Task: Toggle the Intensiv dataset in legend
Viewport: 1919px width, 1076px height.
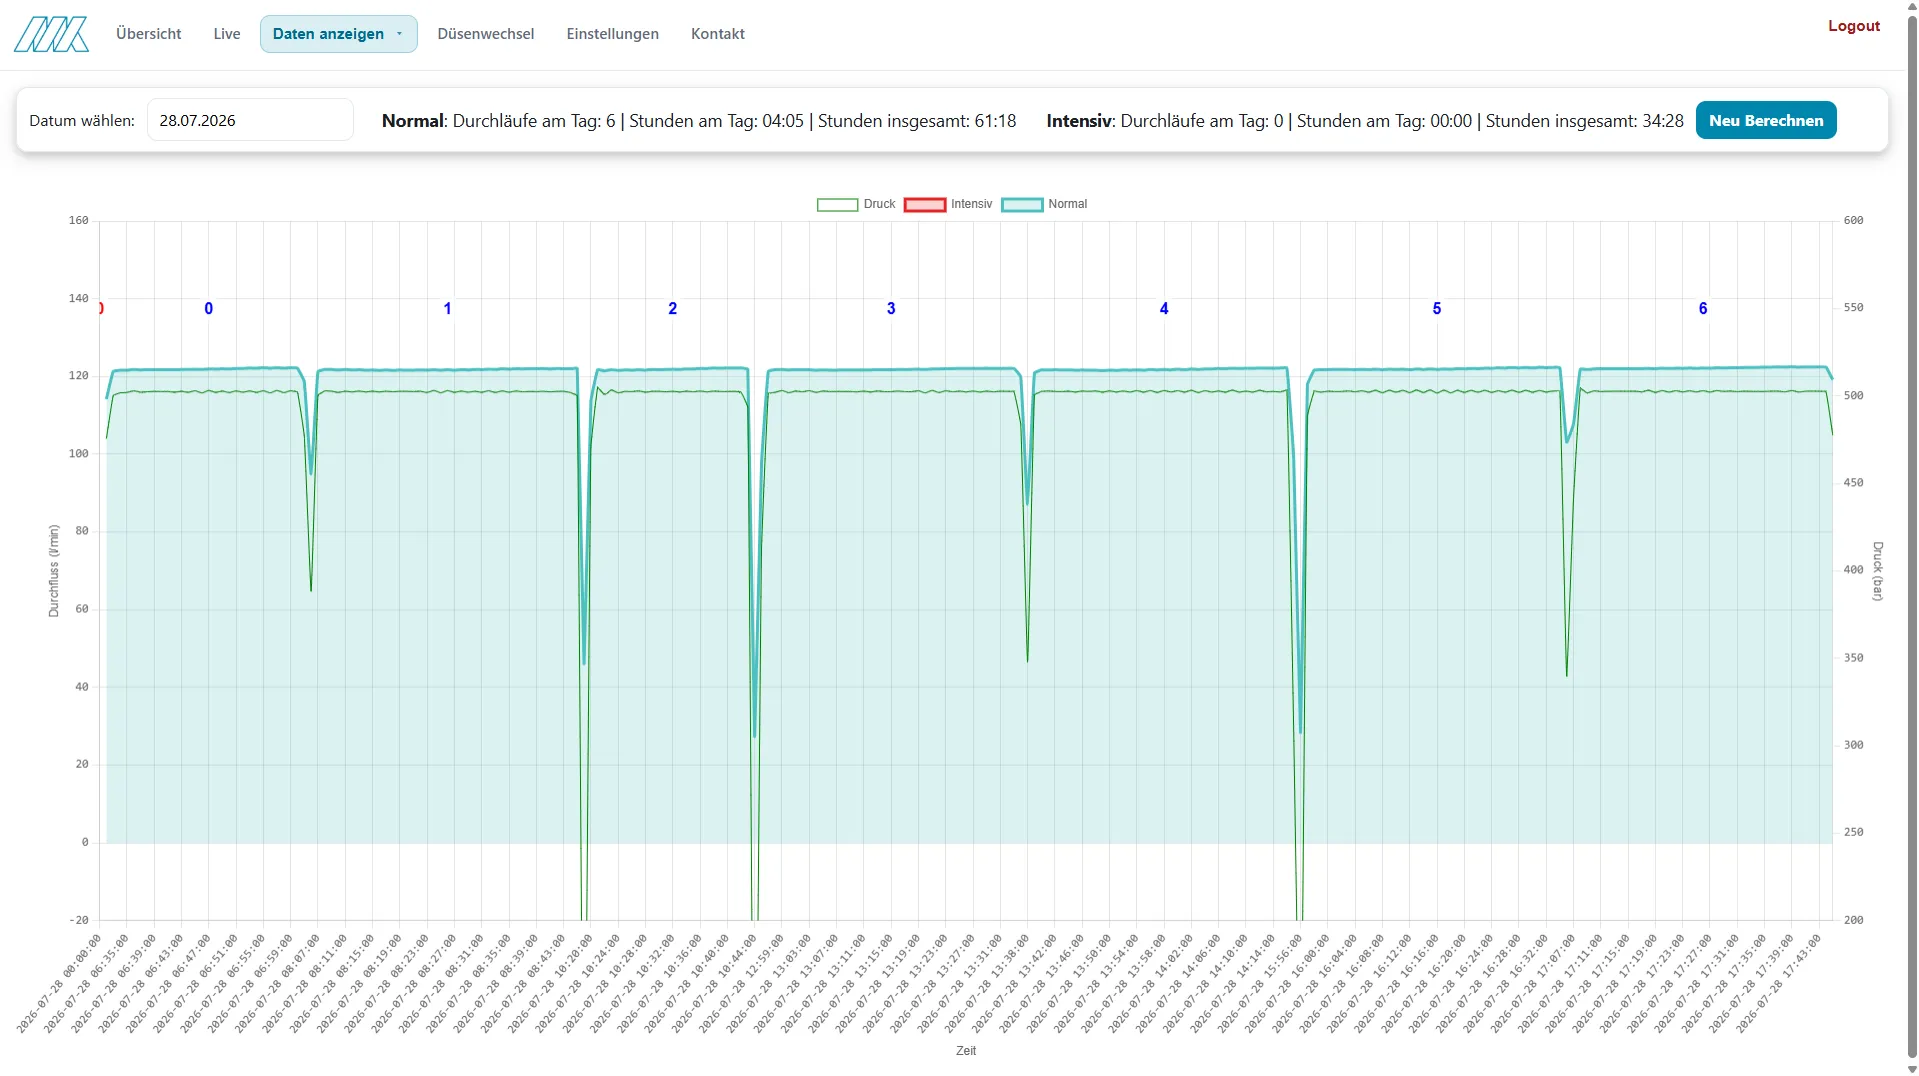Action: [948, 204]
